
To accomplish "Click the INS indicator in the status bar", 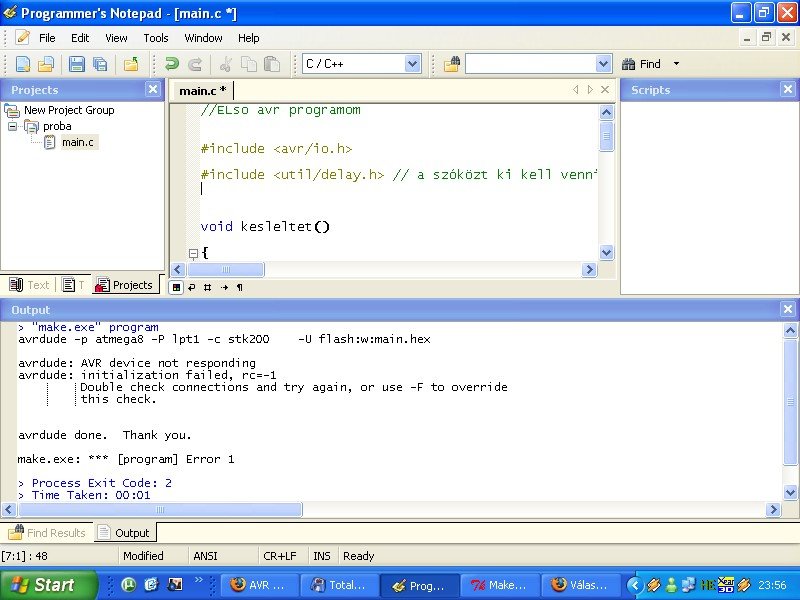I will 321,556.
